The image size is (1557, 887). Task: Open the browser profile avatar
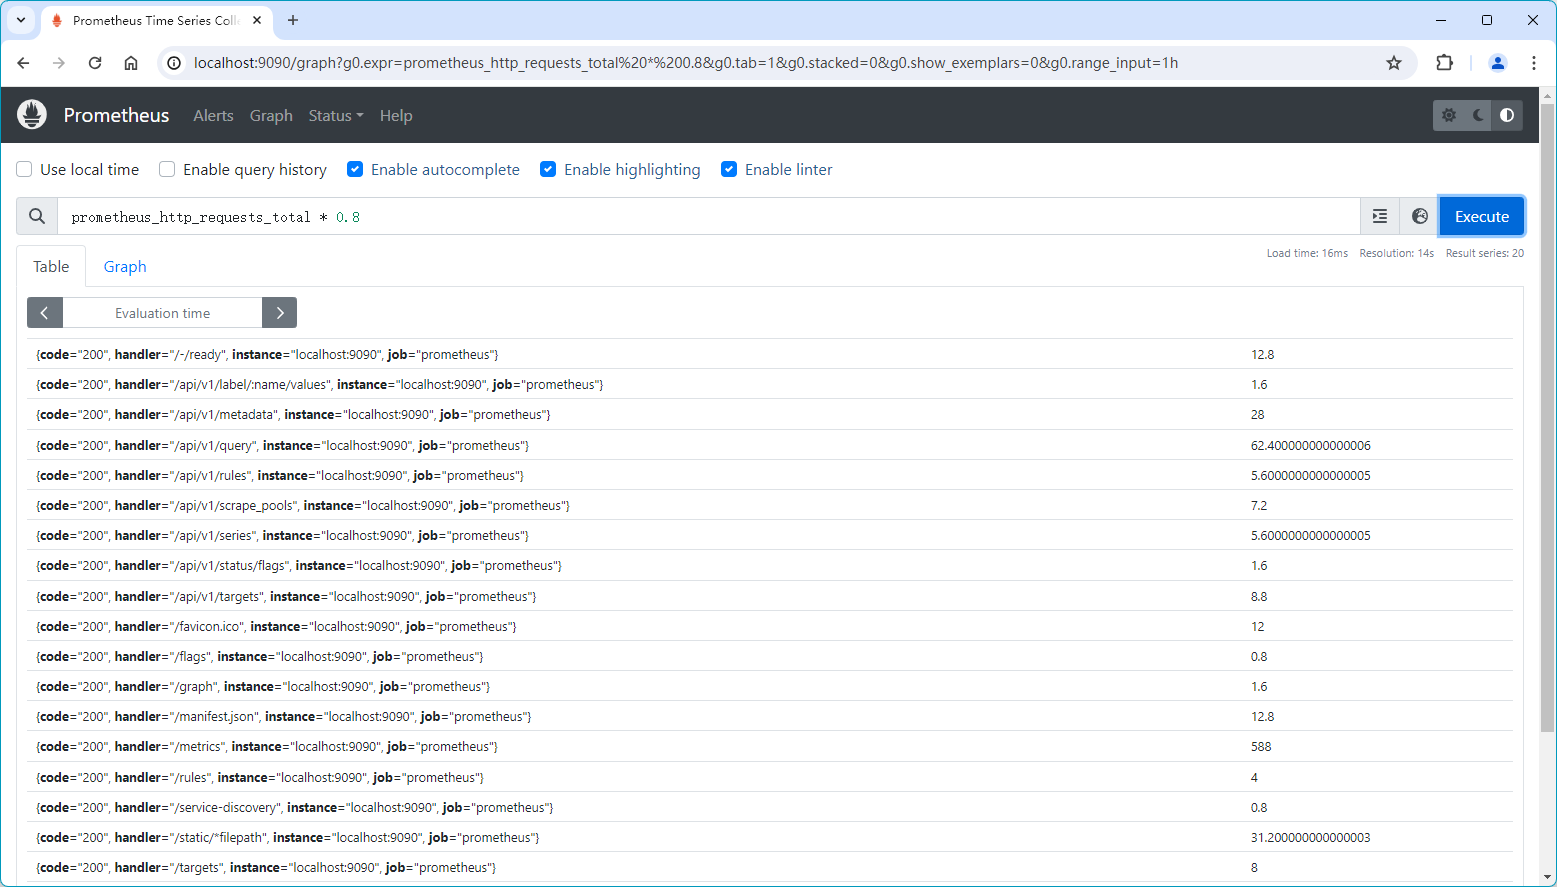(1498, 63)
